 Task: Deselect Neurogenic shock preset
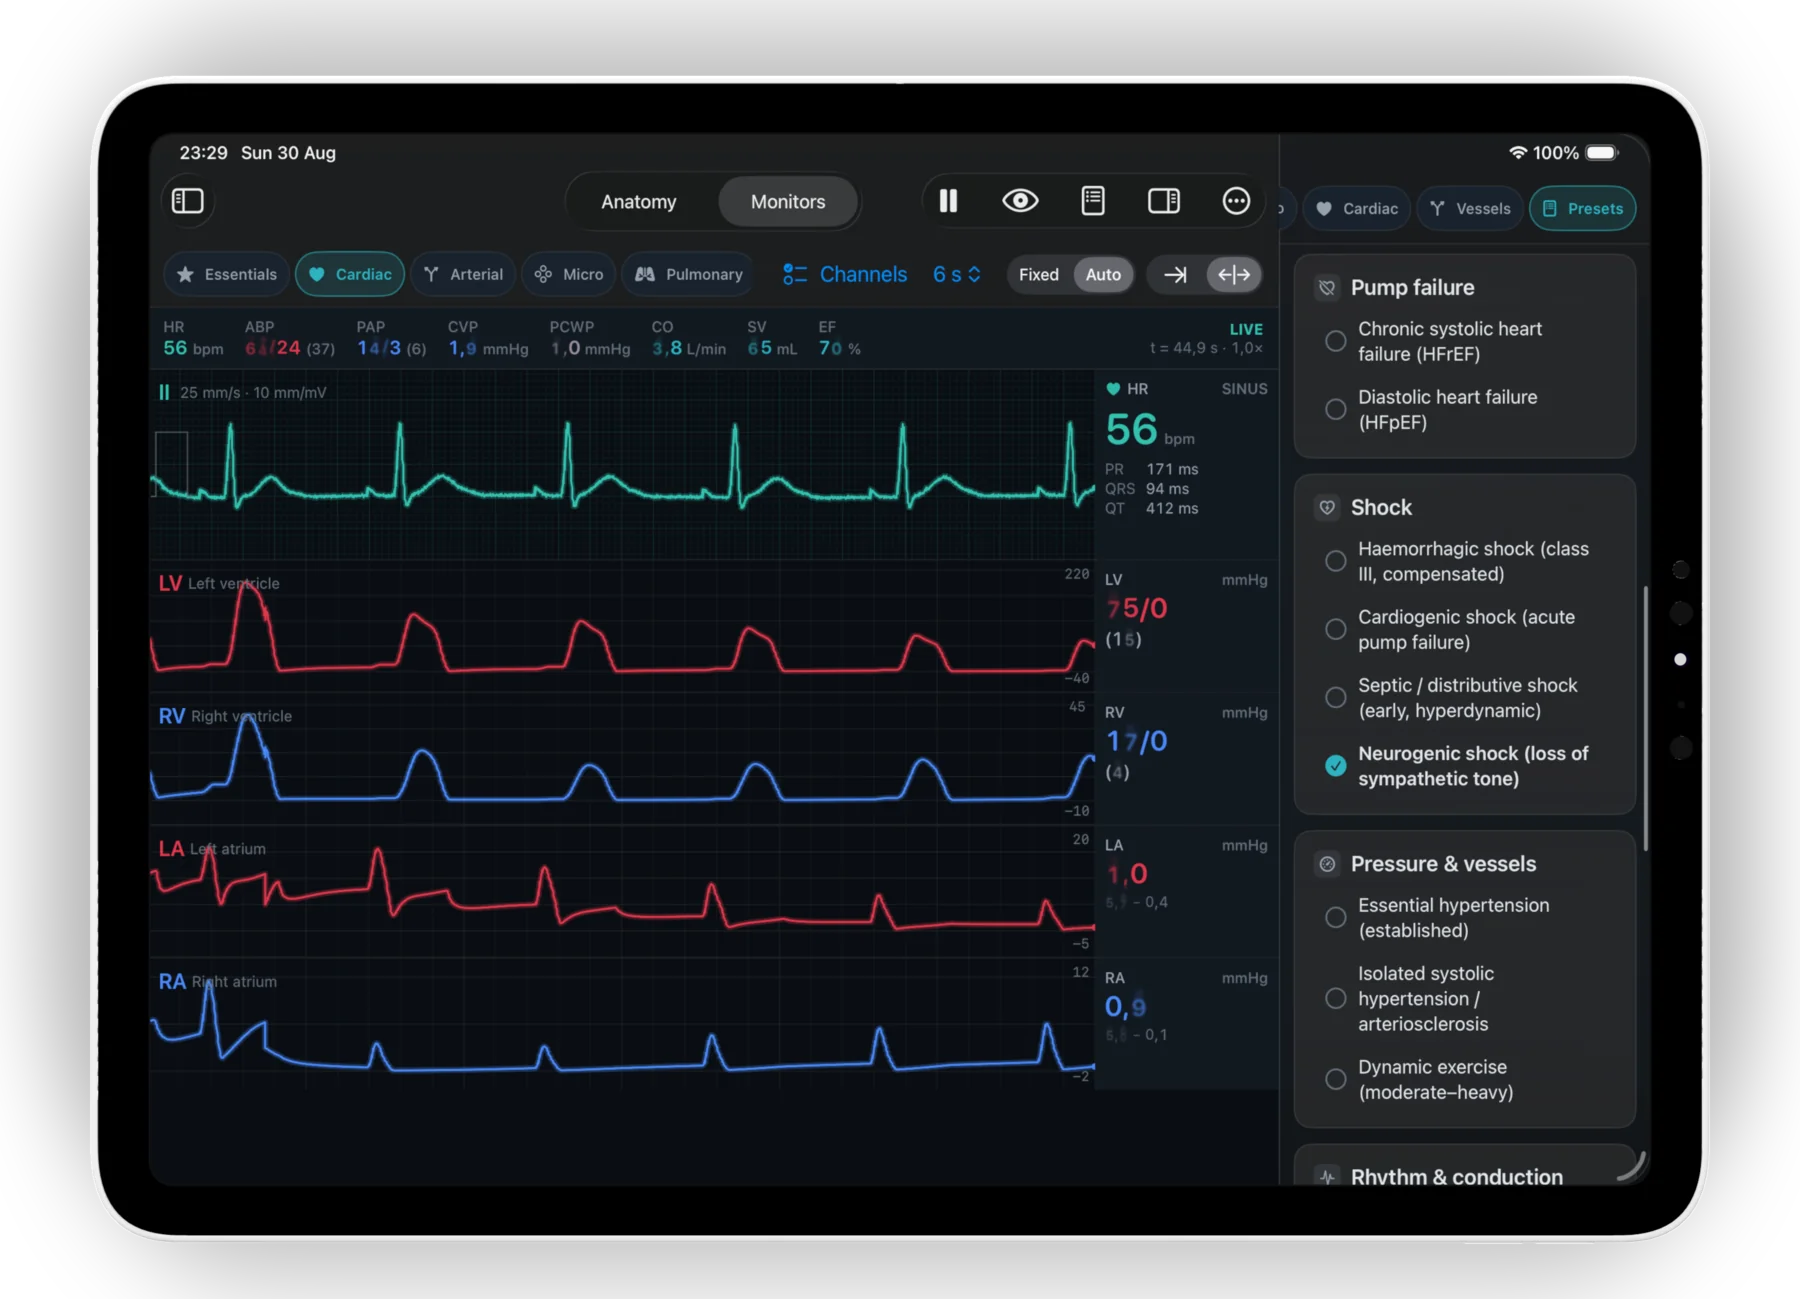1465,765
